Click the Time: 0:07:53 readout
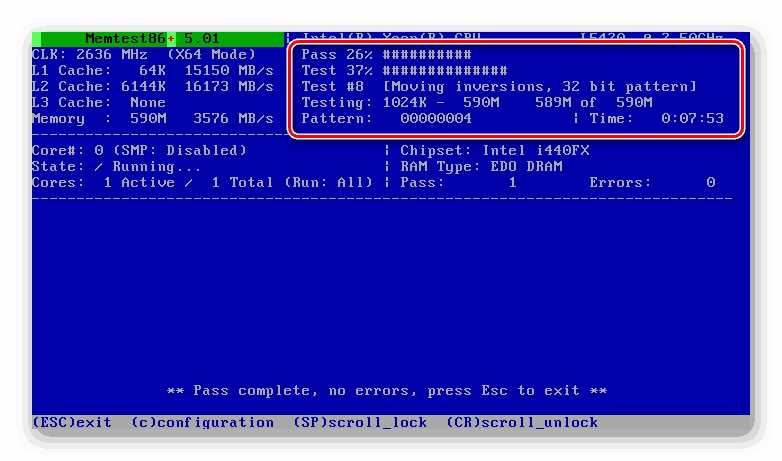 [x=656, y=118]
